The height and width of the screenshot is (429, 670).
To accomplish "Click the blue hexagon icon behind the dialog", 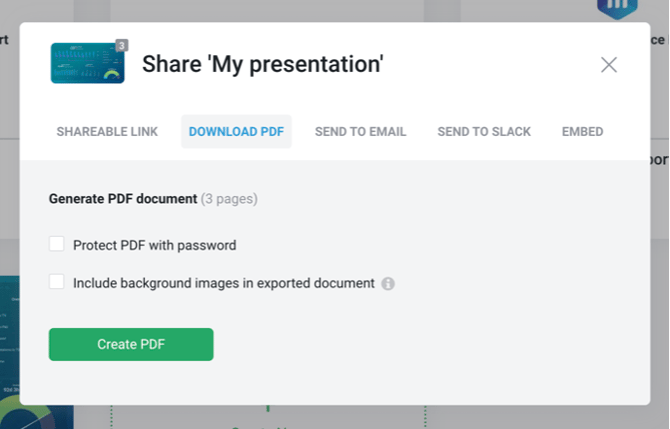I will click(617, 8).
